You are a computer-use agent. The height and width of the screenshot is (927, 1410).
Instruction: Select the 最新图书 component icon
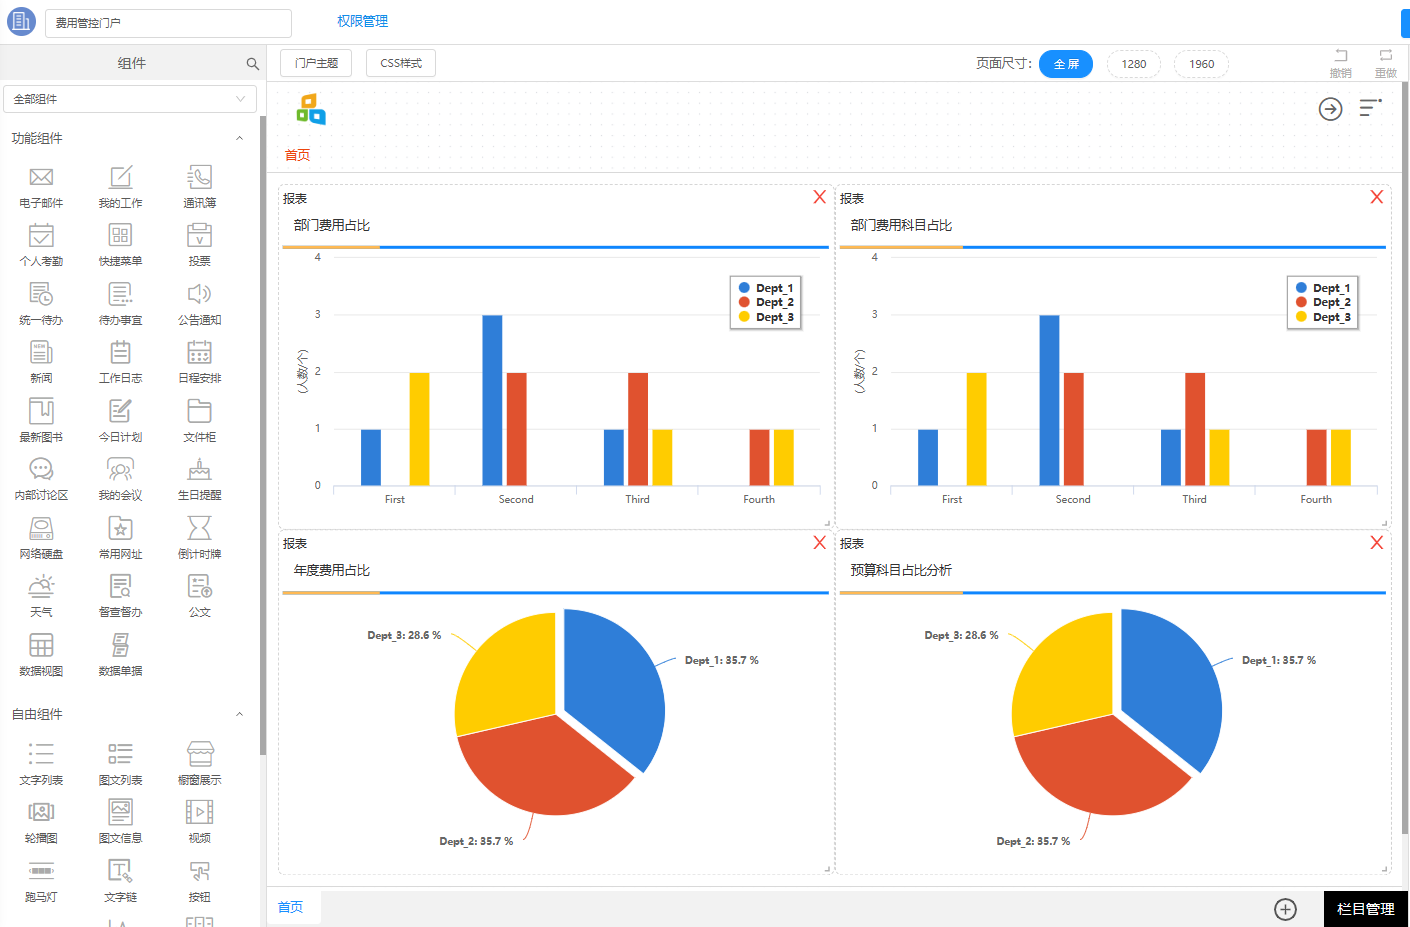[41, 411]
